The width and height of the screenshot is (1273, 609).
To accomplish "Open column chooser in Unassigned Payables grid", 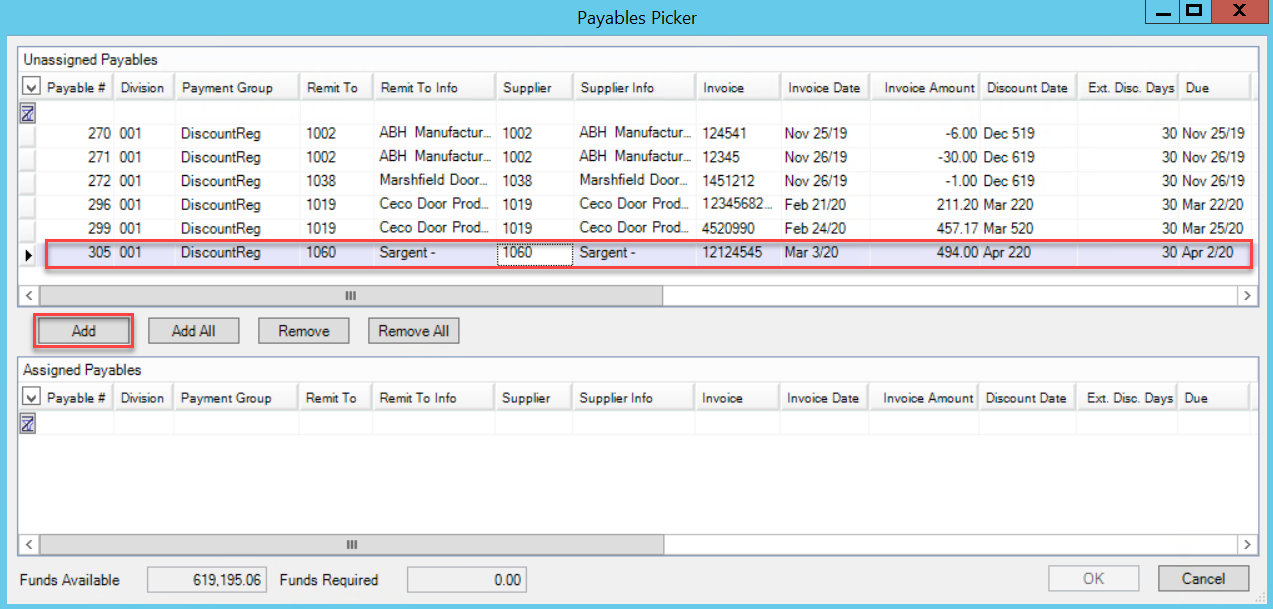I will coord(30,87).
